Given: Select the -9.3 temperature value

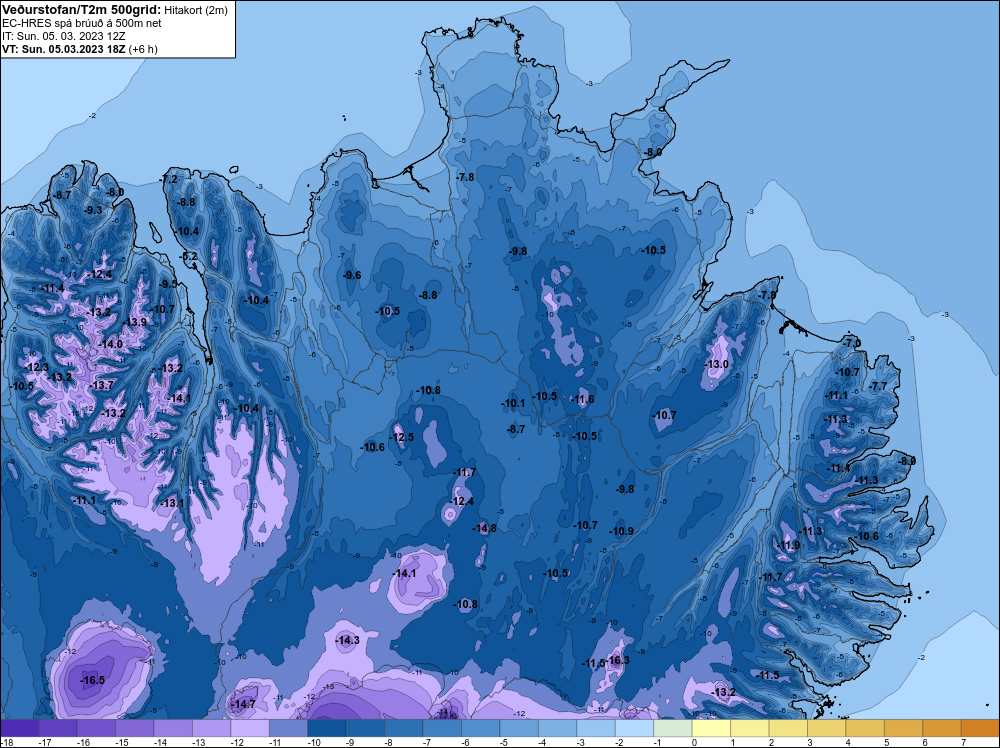Looking at the screenshot, I should pyautogui.click(x=93, y=210).
